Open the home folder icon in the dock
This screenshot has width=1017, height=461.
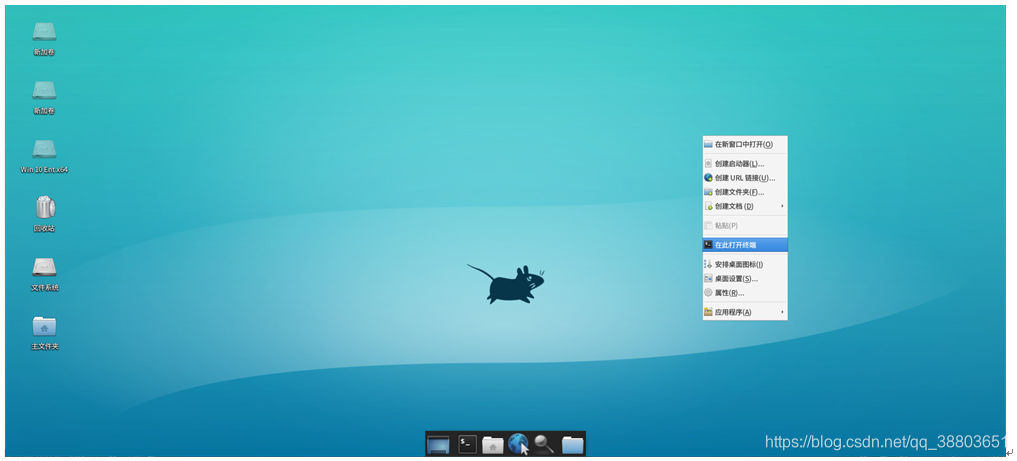(492, 445)
